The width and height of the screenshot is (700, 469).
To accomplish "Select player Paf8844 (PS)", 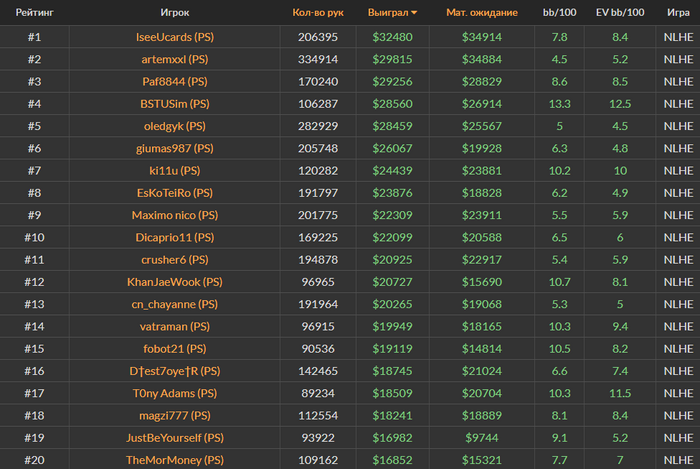I will [x=175, y=82].
